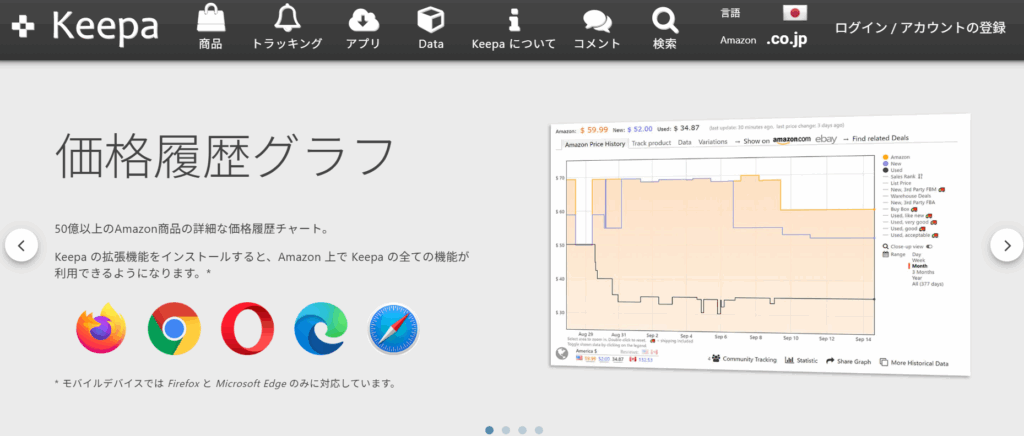Go to previous slide with left arrow
This screenshot has height=436, width=1024.
[21, 244]
